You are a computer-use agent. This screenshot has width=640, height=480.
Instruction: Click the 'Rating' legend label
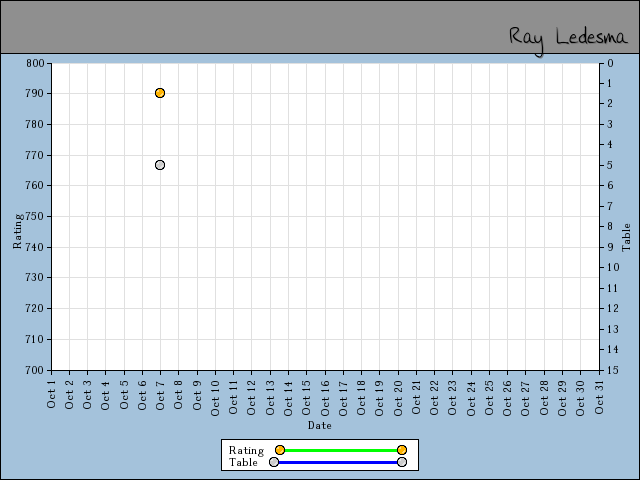(246, 450)
